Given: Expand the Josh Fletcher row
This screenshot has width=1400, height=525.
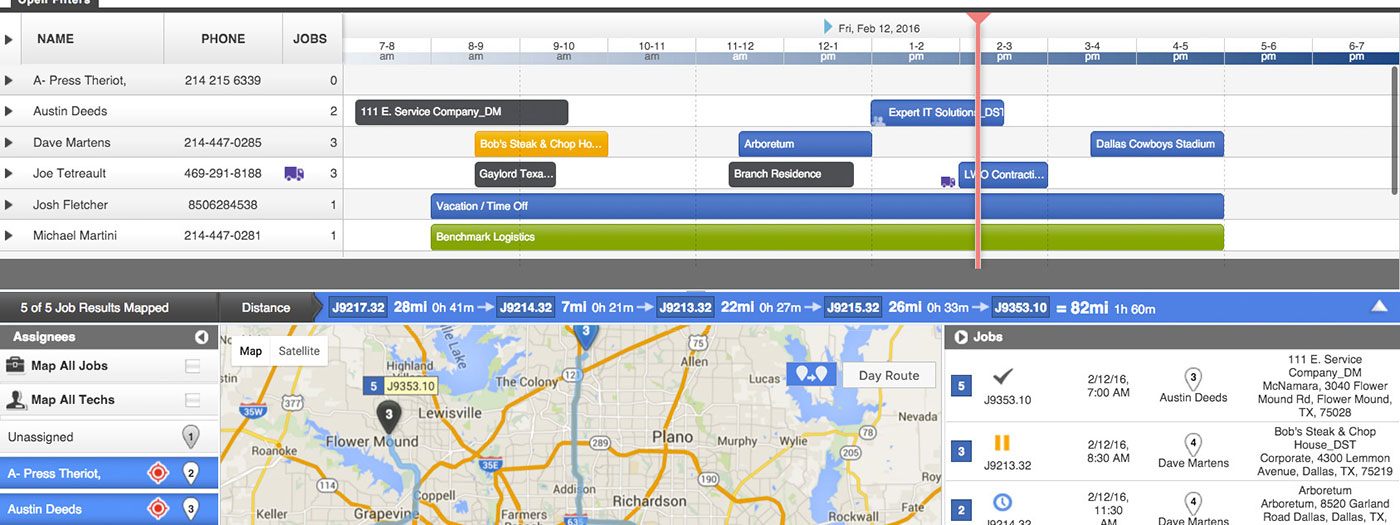Looking at the screenshot, I should coord(9,205).
